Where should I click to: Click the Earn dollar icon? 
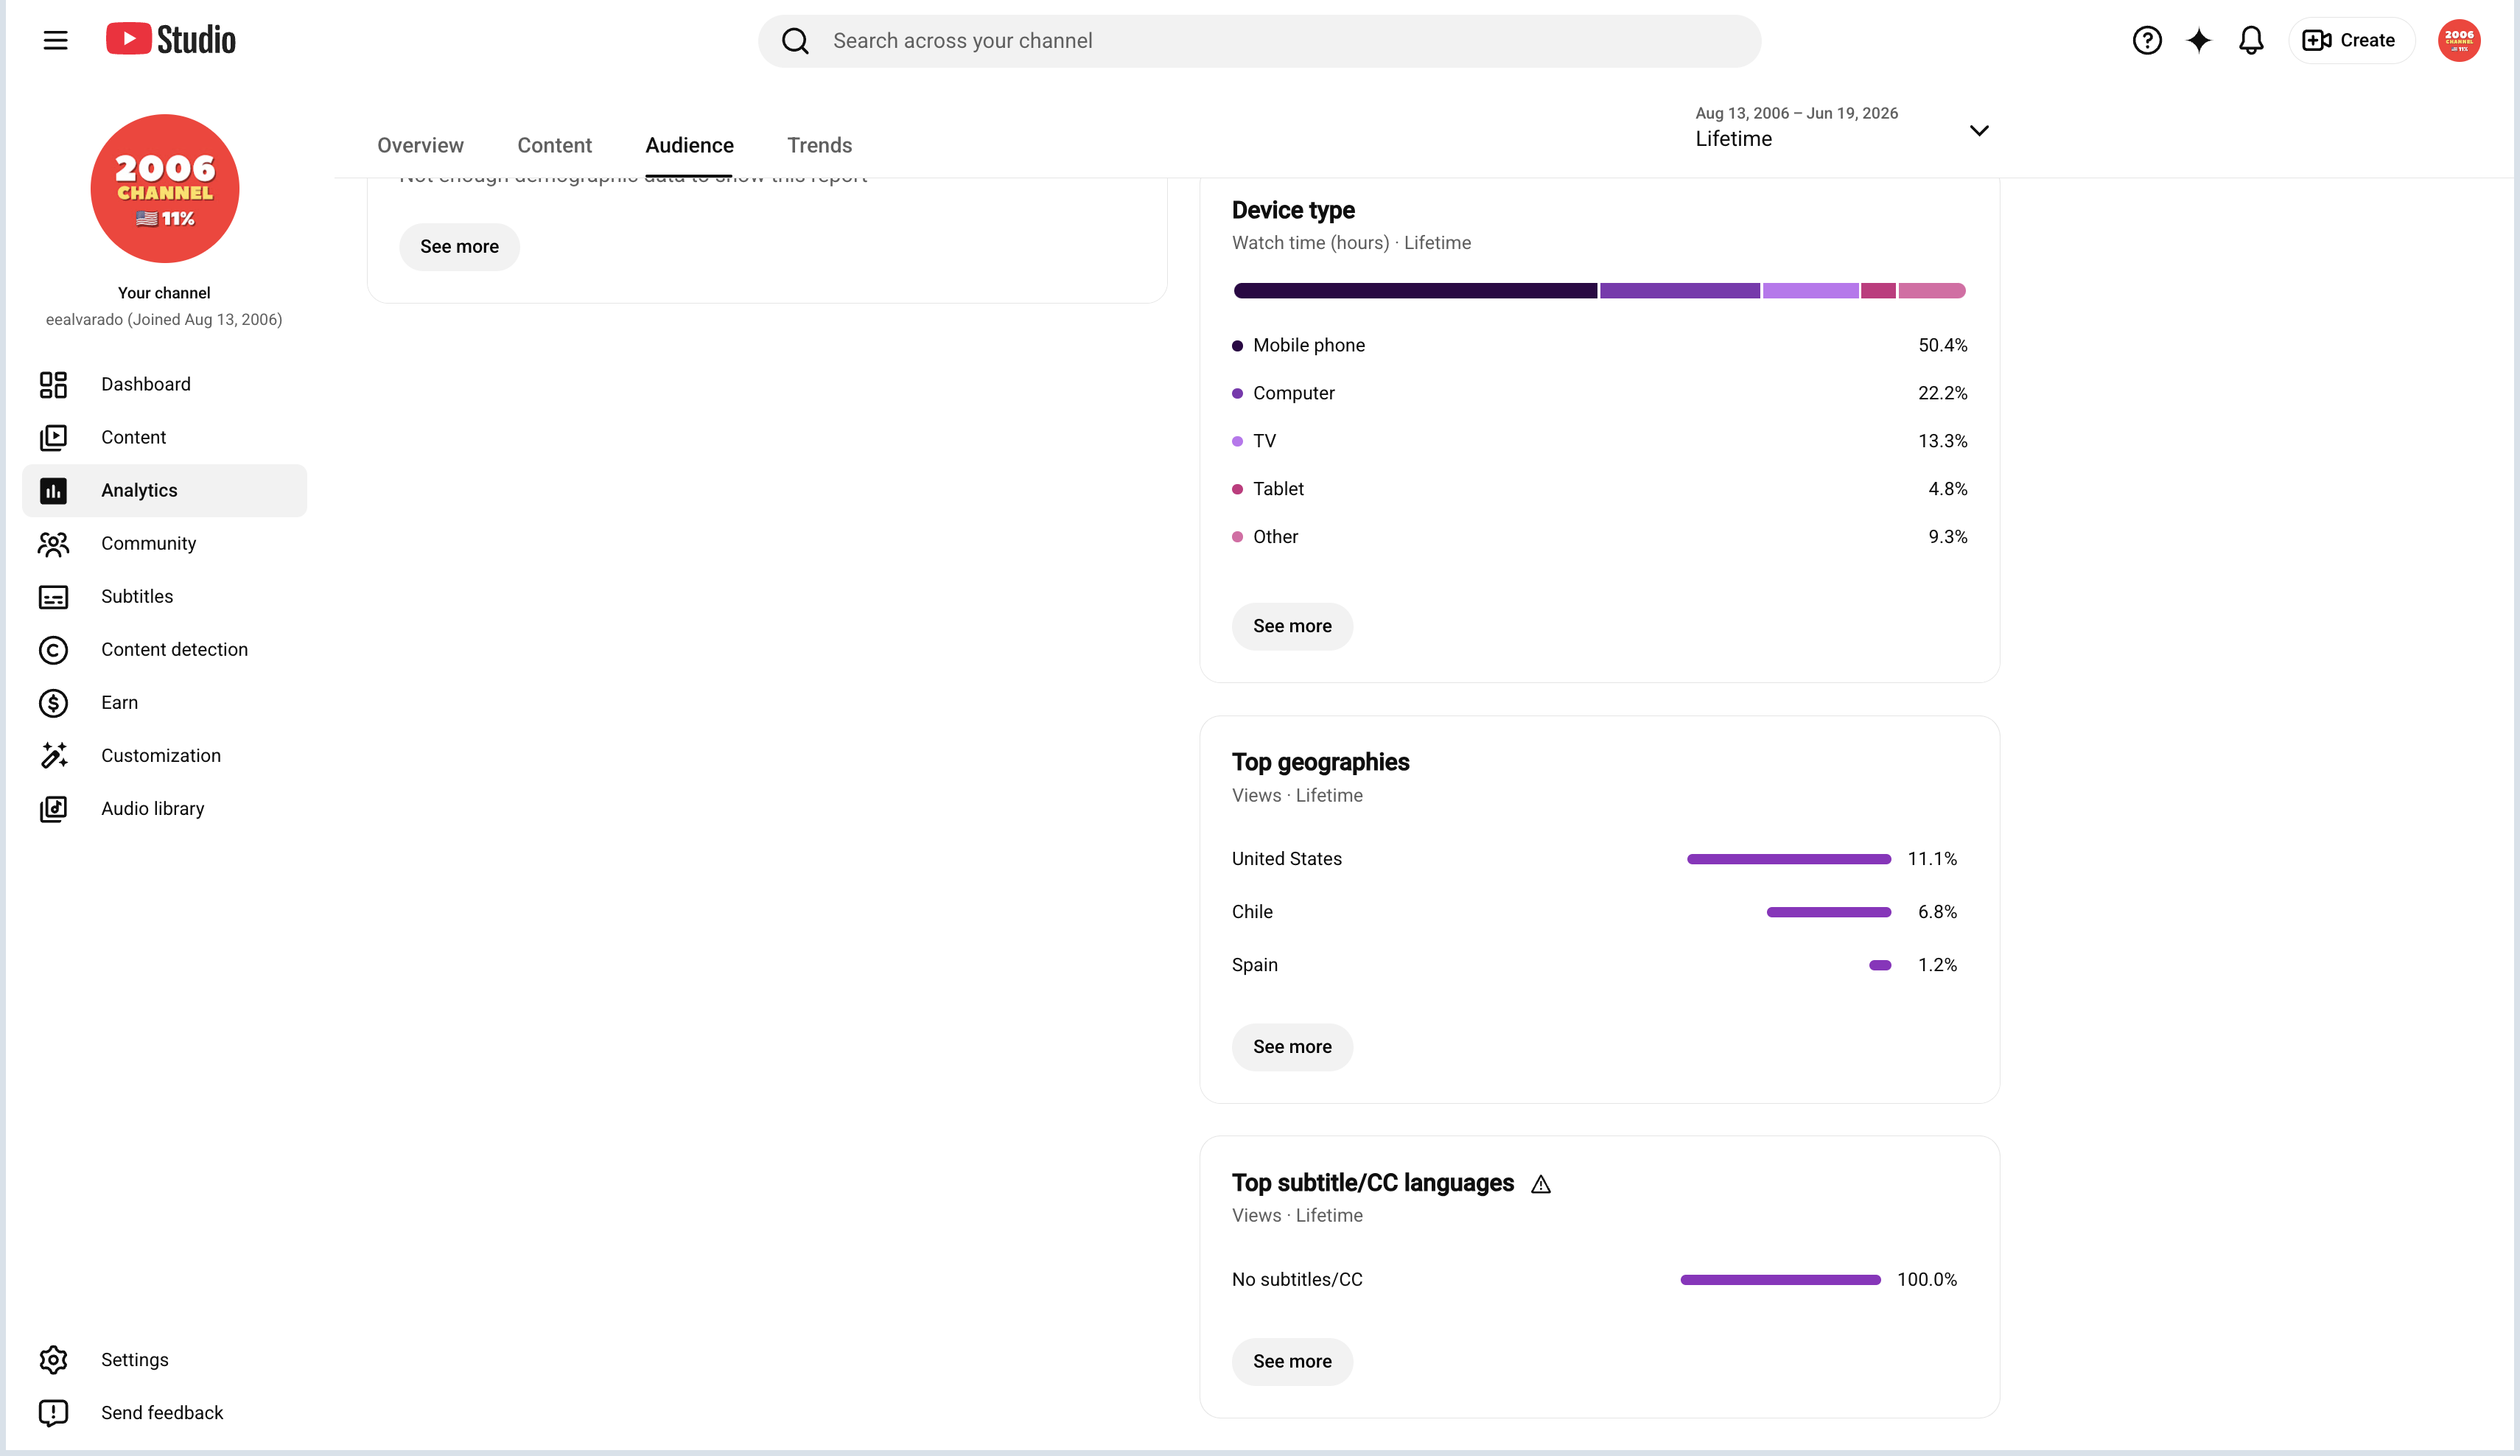[53, 702]
